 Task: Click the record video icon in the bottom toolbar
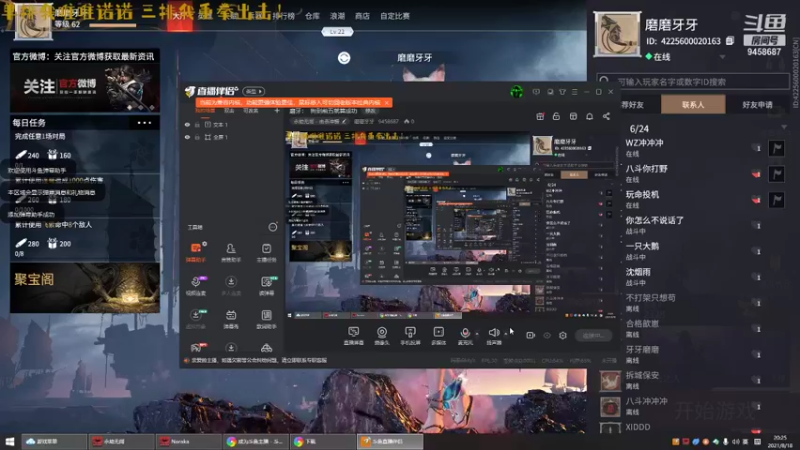click(531, 335)
